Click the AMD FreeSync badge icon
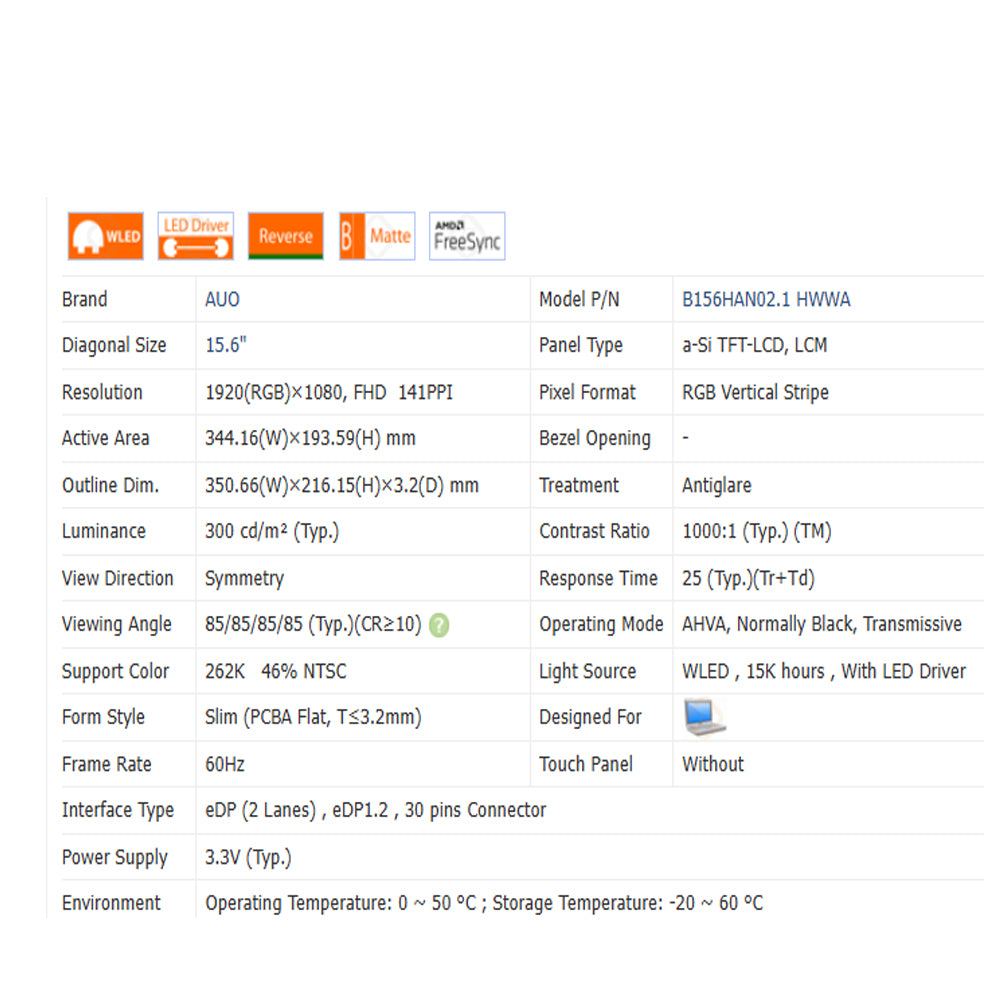Image resolution: width=1000 pixels, height=1000 pixels. [x=467, y=236]
